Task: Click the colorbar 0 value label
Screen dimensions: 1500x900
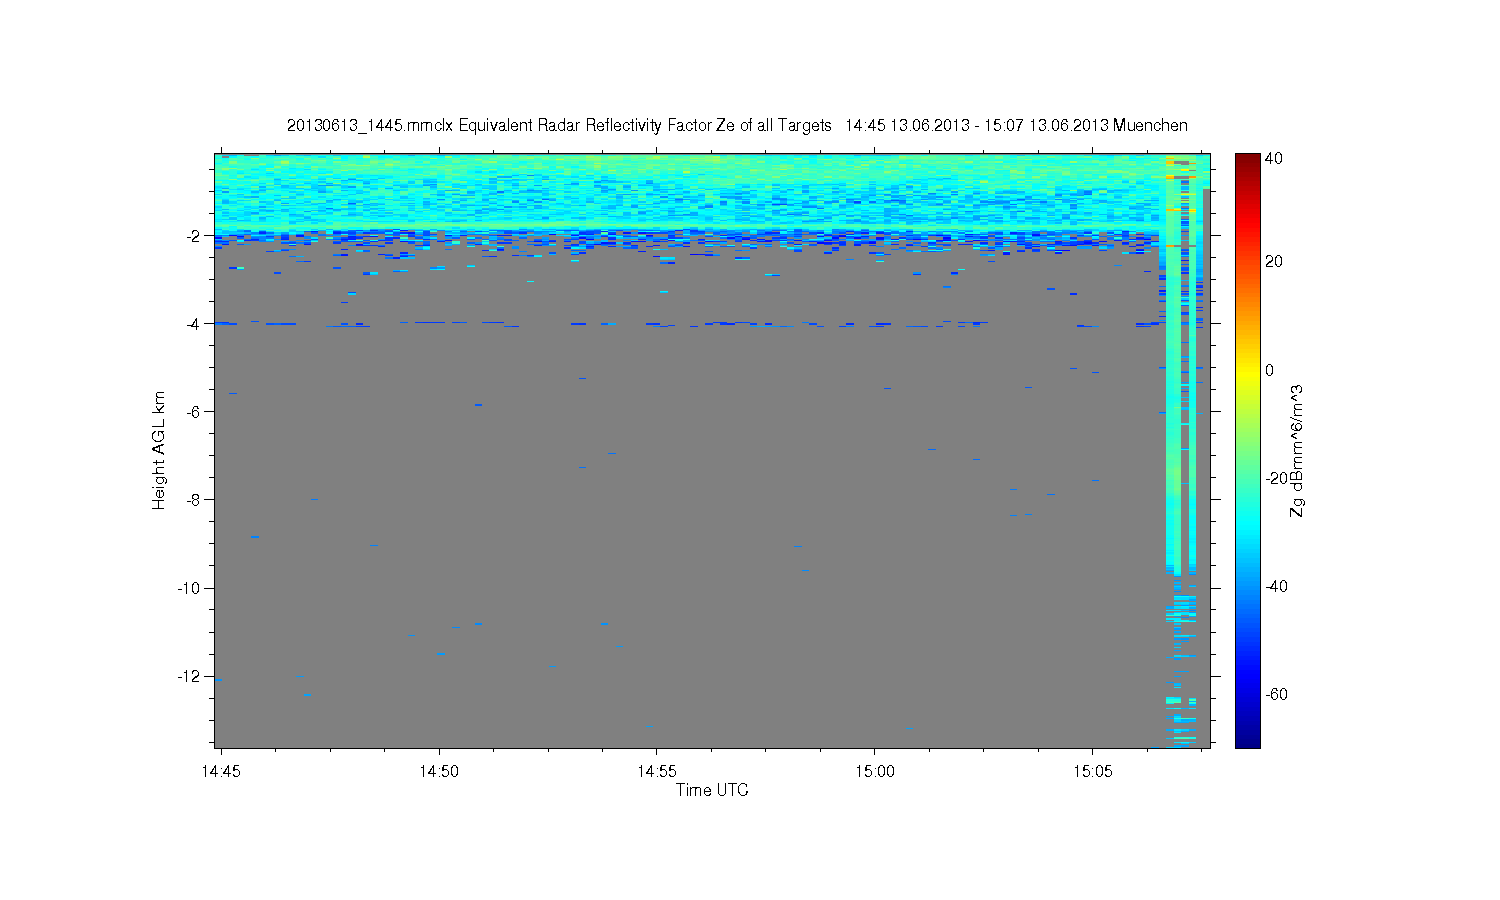Action: (x=1270, y=370)
